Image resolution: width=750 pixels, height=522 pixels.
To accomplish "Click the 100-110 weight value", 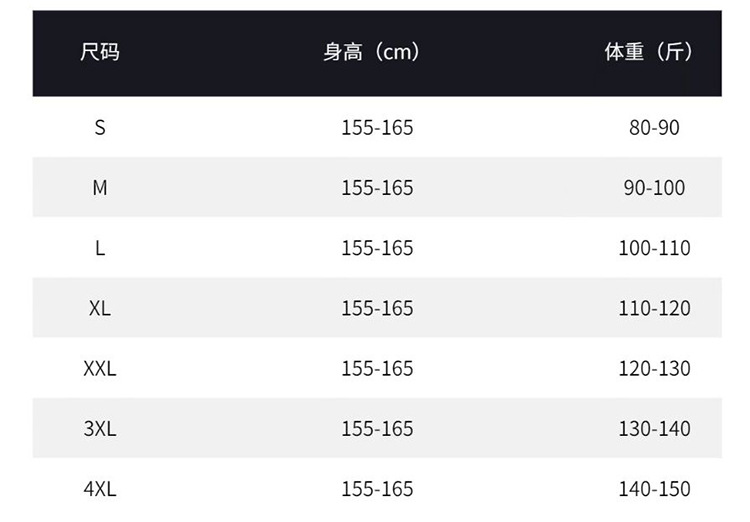I will pos(654,248).
